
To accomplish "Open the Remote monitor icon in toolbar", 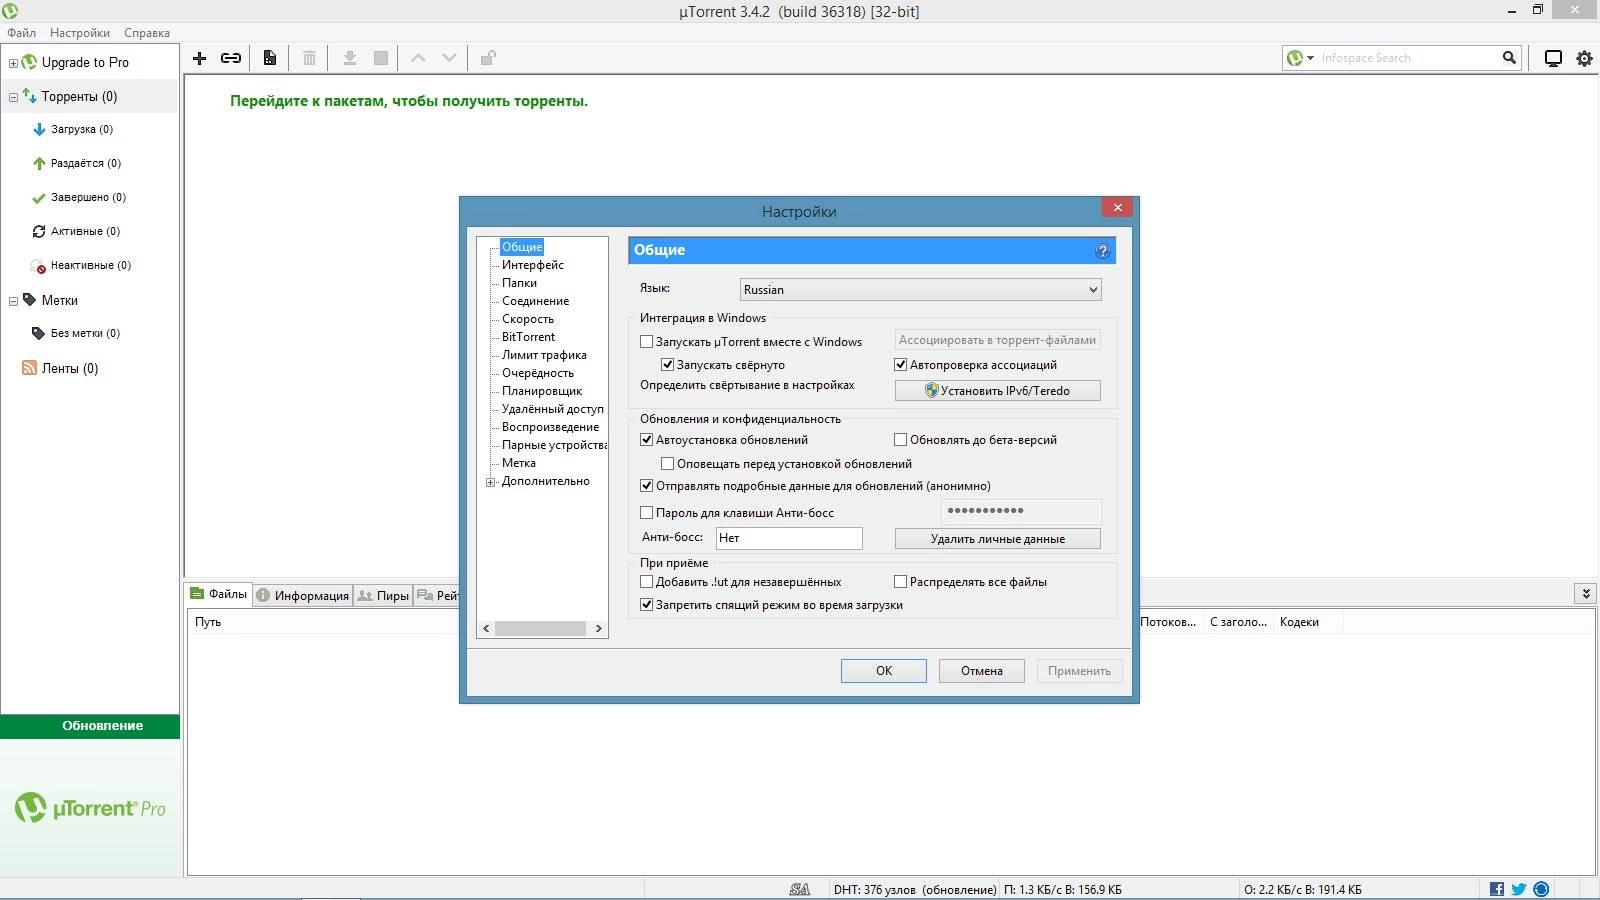I will (1553, 58).
